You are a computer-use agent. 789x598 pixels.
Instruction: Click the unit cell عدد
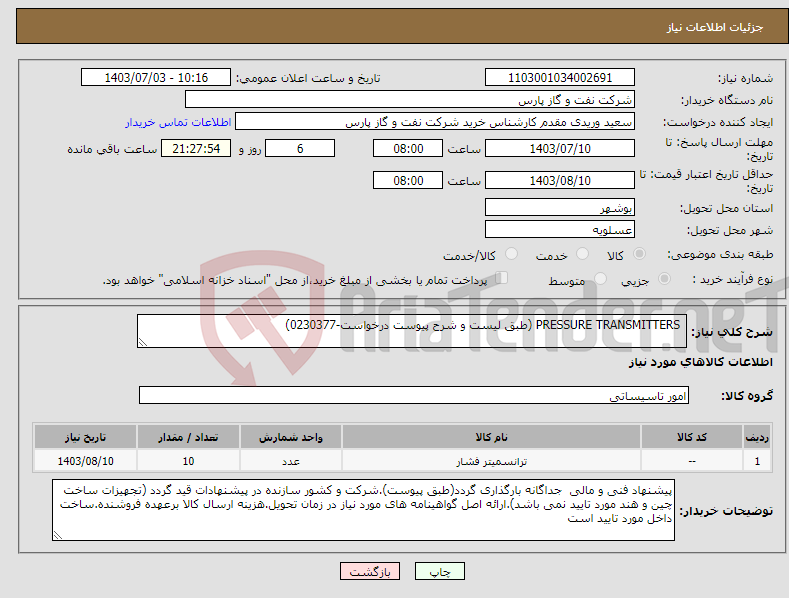[x=291, y=461]
